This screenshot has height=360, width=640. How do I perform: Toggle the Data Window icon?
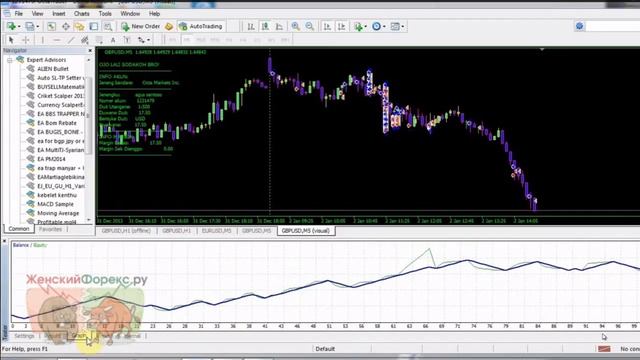coord(66,27)
